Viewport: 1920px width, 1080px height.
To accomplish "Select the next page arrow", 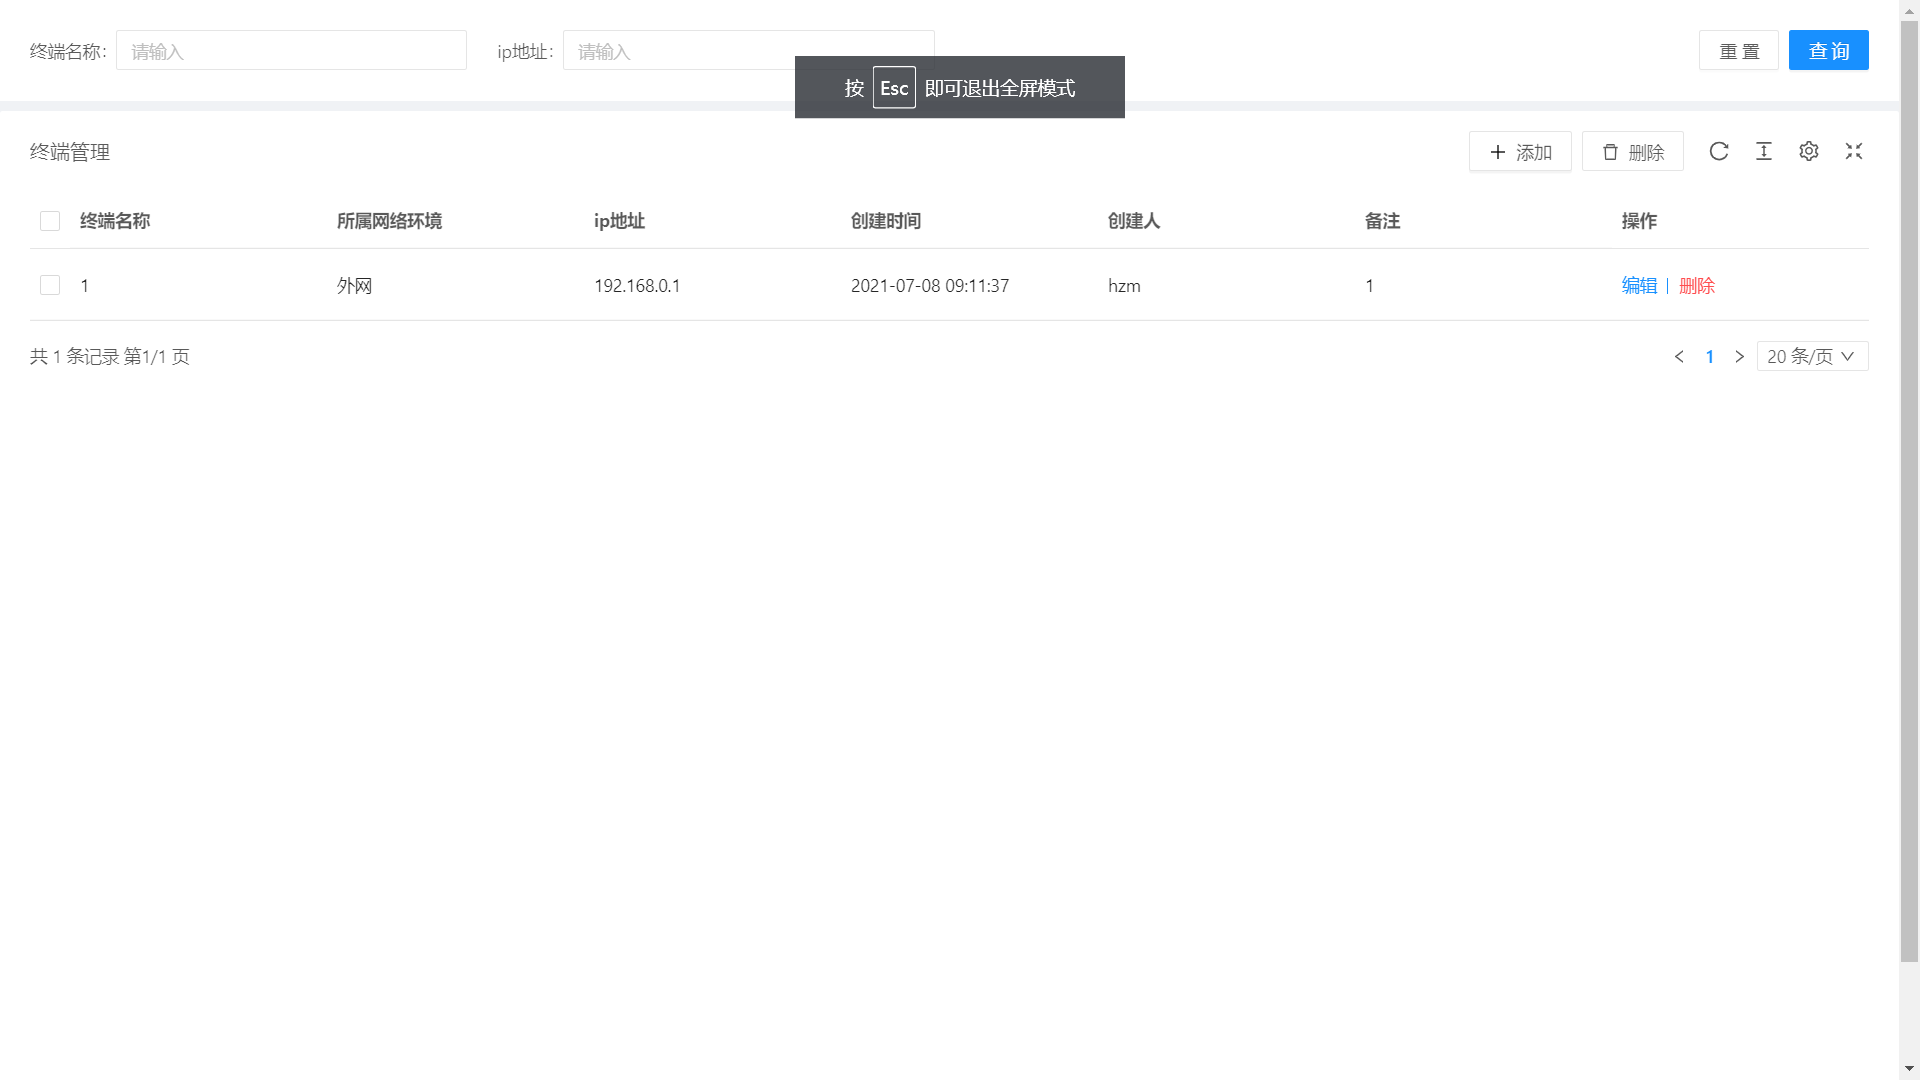I will click(x=1740, y=356).
